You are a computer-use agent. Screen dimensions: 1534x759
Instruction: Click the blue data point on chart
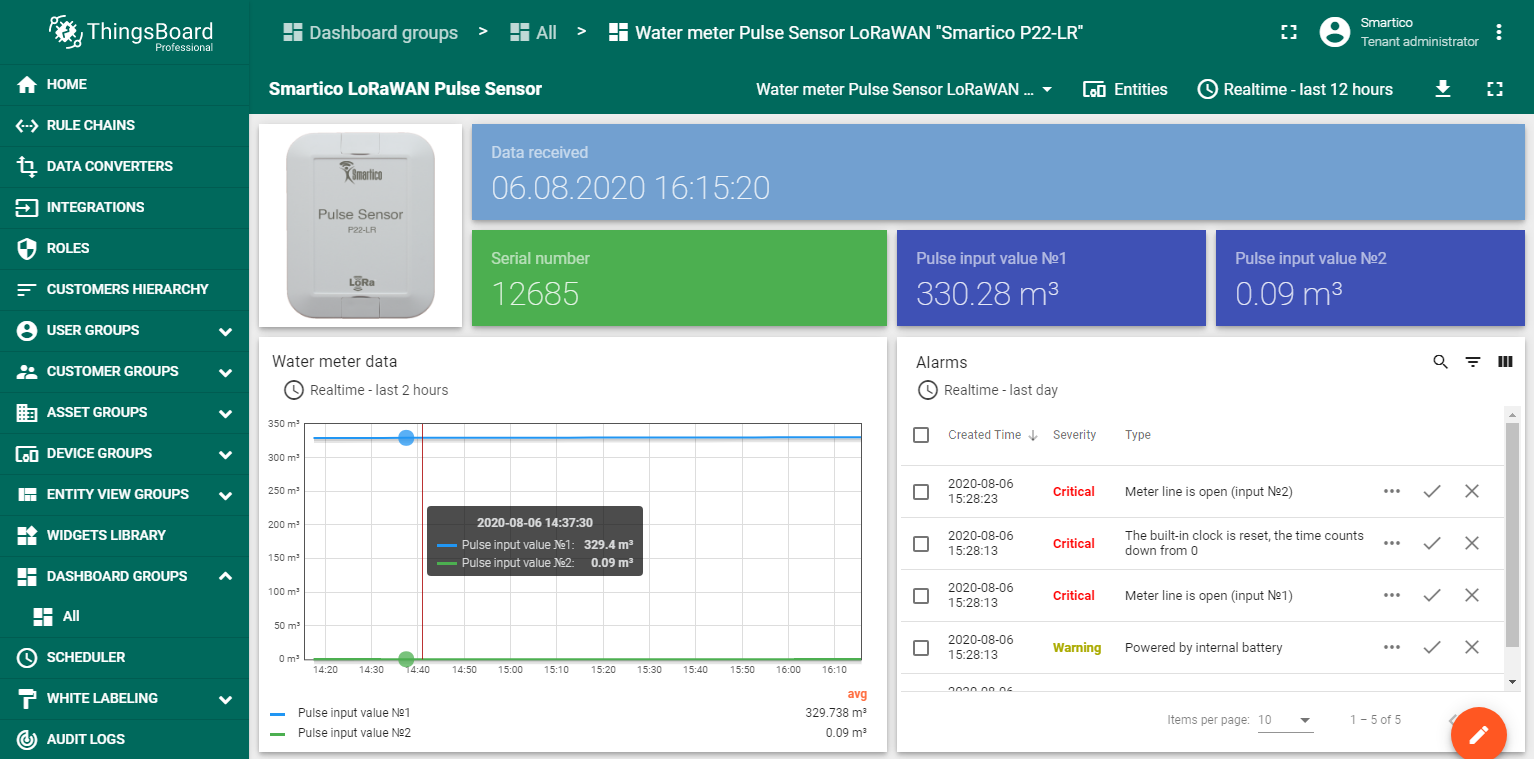(406, 438)
